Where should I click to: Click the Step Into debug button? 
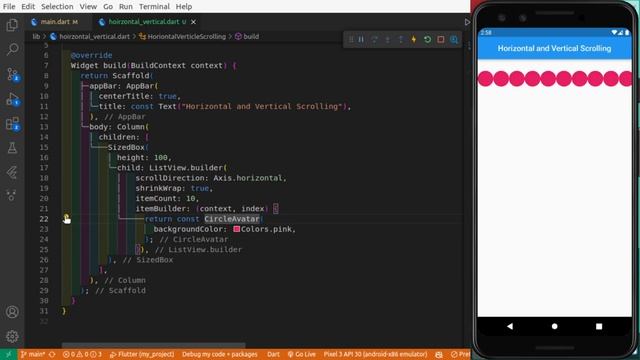(387, 40)
